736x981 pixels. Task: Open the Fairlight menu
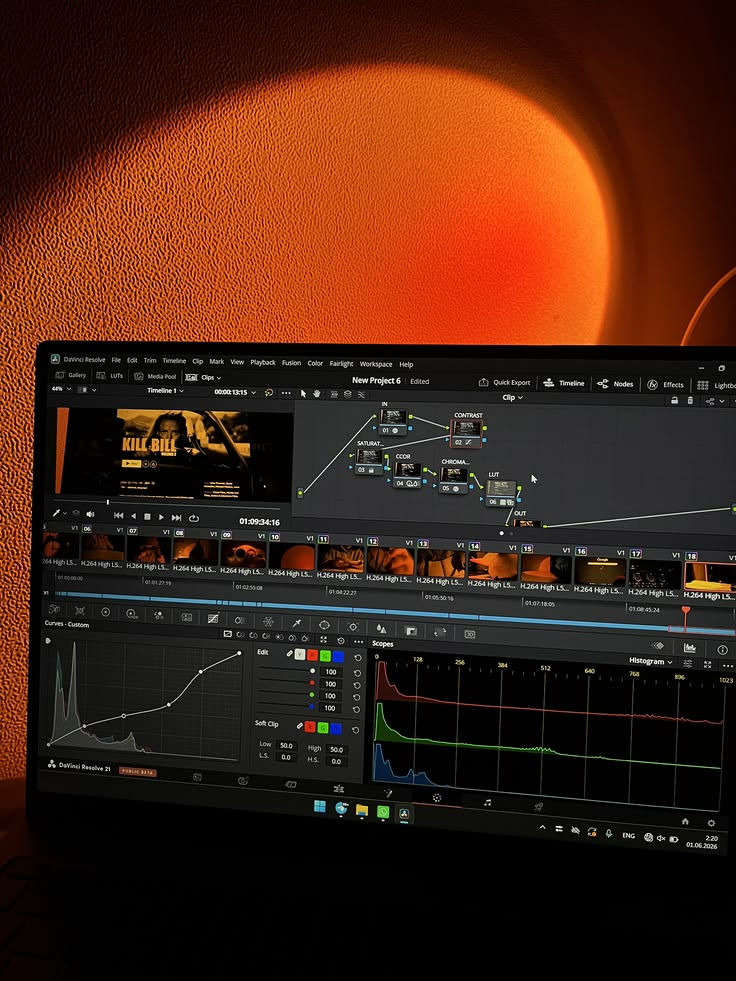341,363
